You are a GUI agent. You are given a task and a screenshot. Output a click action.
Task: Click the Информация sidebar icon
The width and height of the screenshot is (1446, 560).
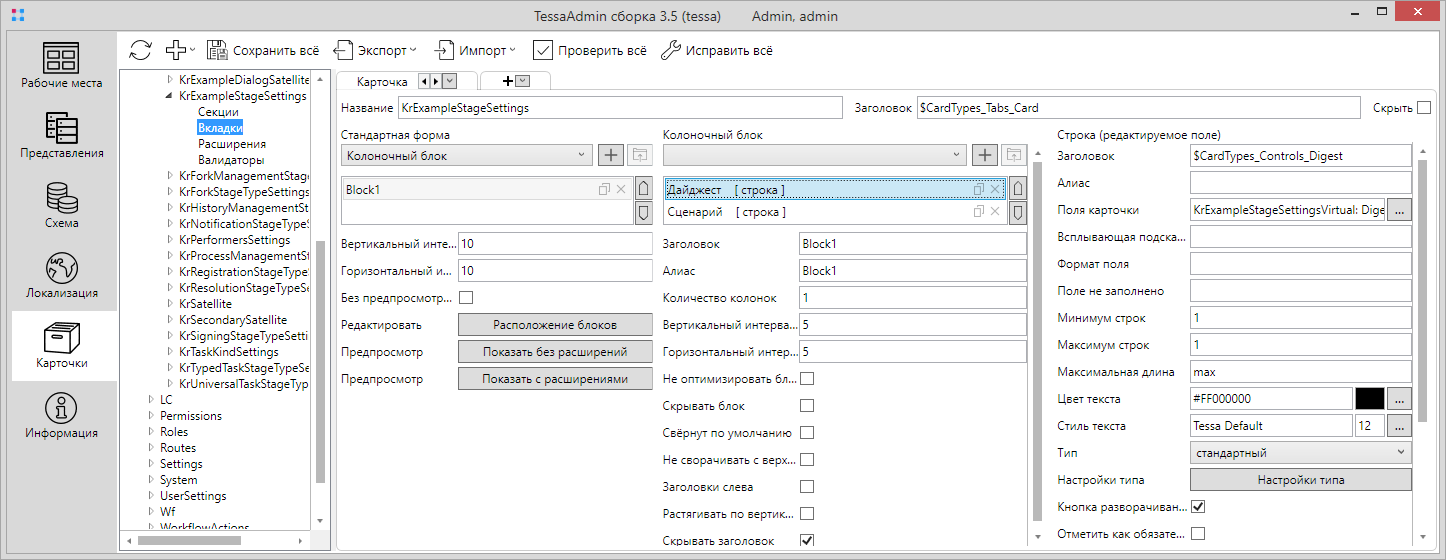tap(61, 415)
